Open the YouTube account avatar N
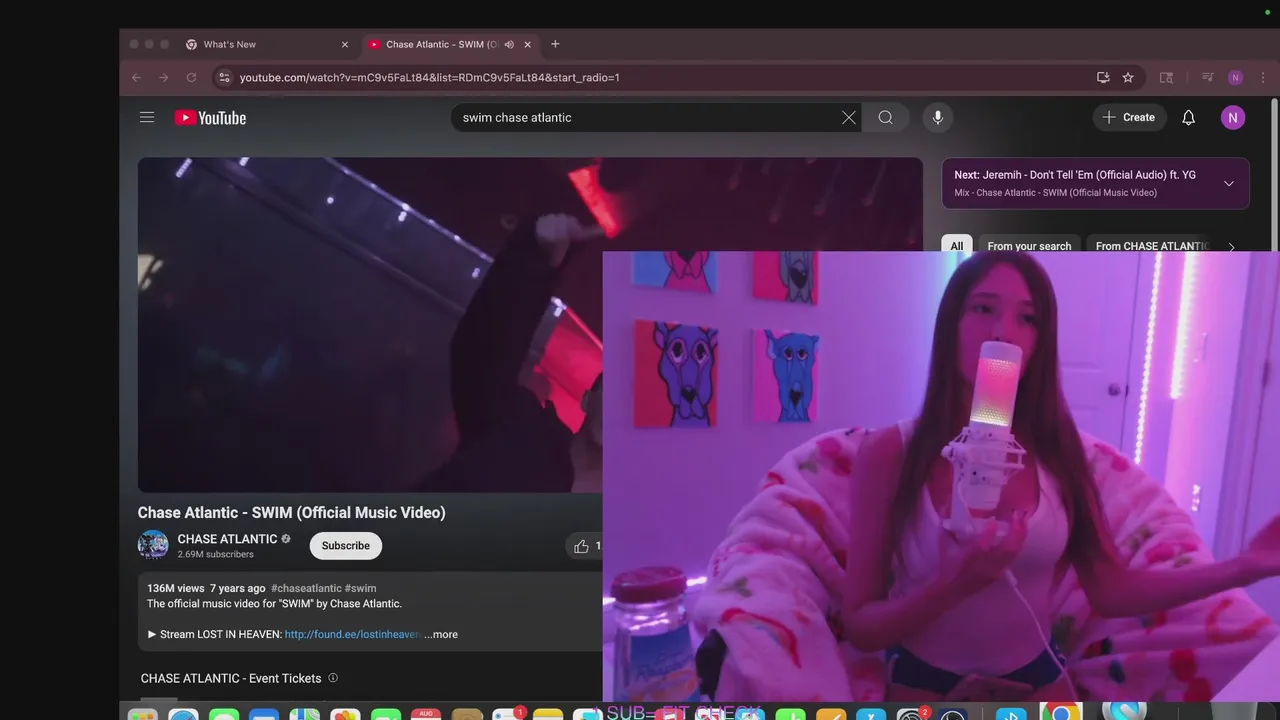This screenshot has width=1280, height=720. (x=1233, y=117)
